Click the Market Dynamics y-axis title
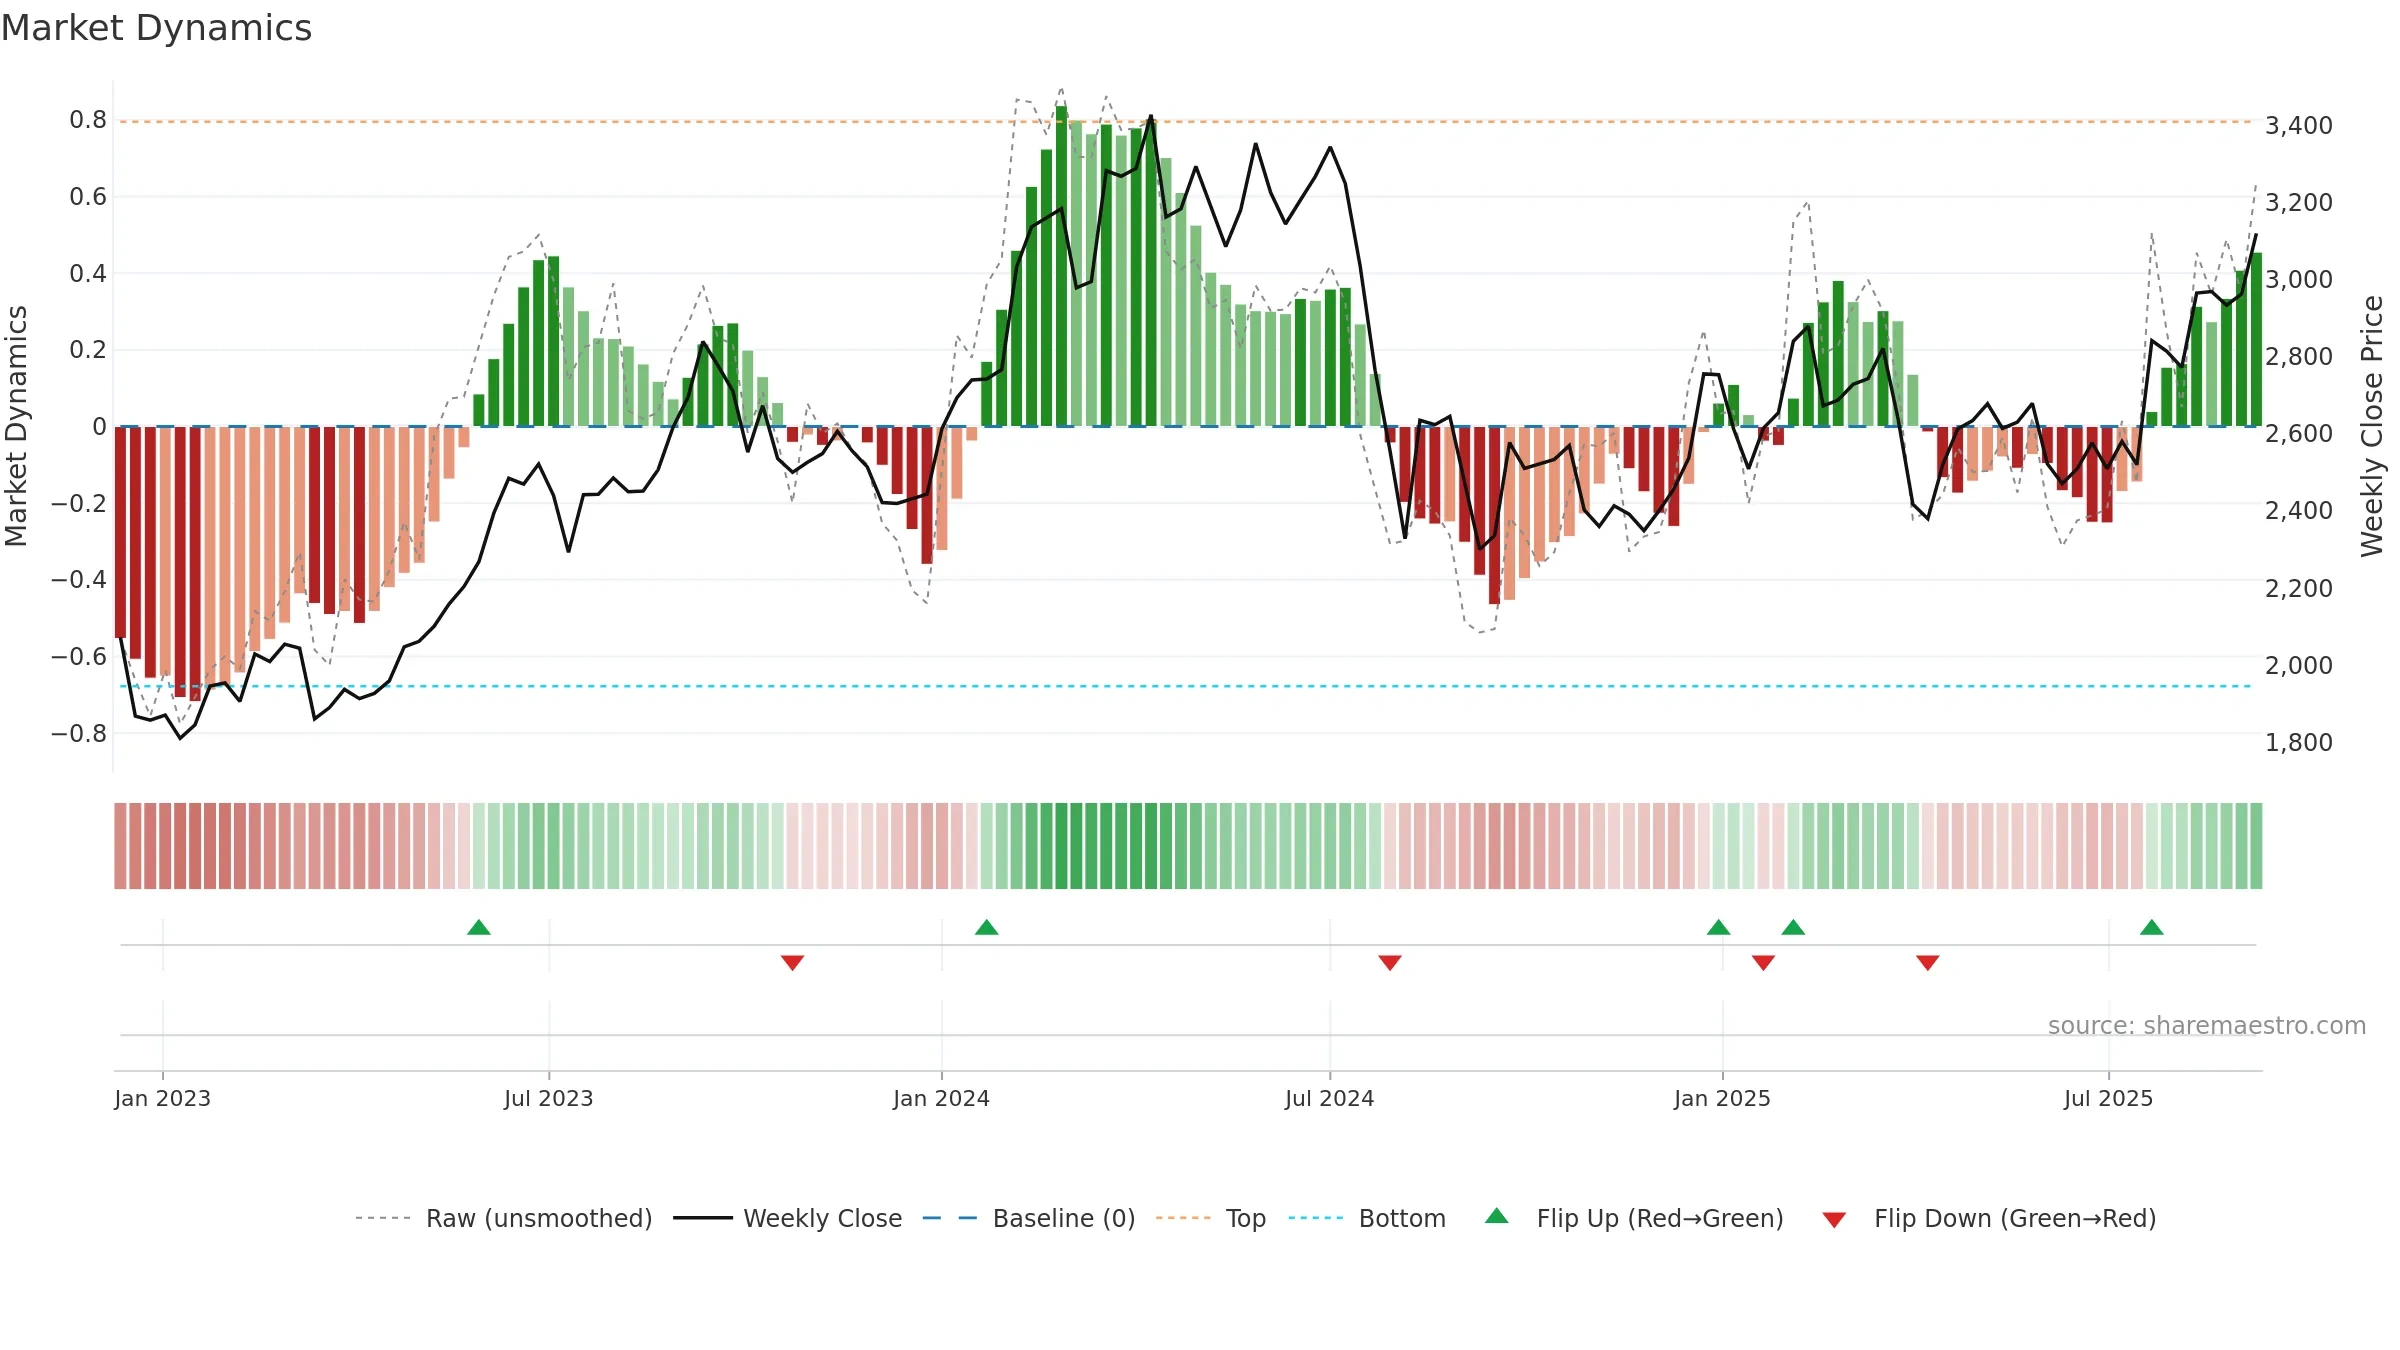This screenshot has width=2400, height=1350. (x=16, y=426)
